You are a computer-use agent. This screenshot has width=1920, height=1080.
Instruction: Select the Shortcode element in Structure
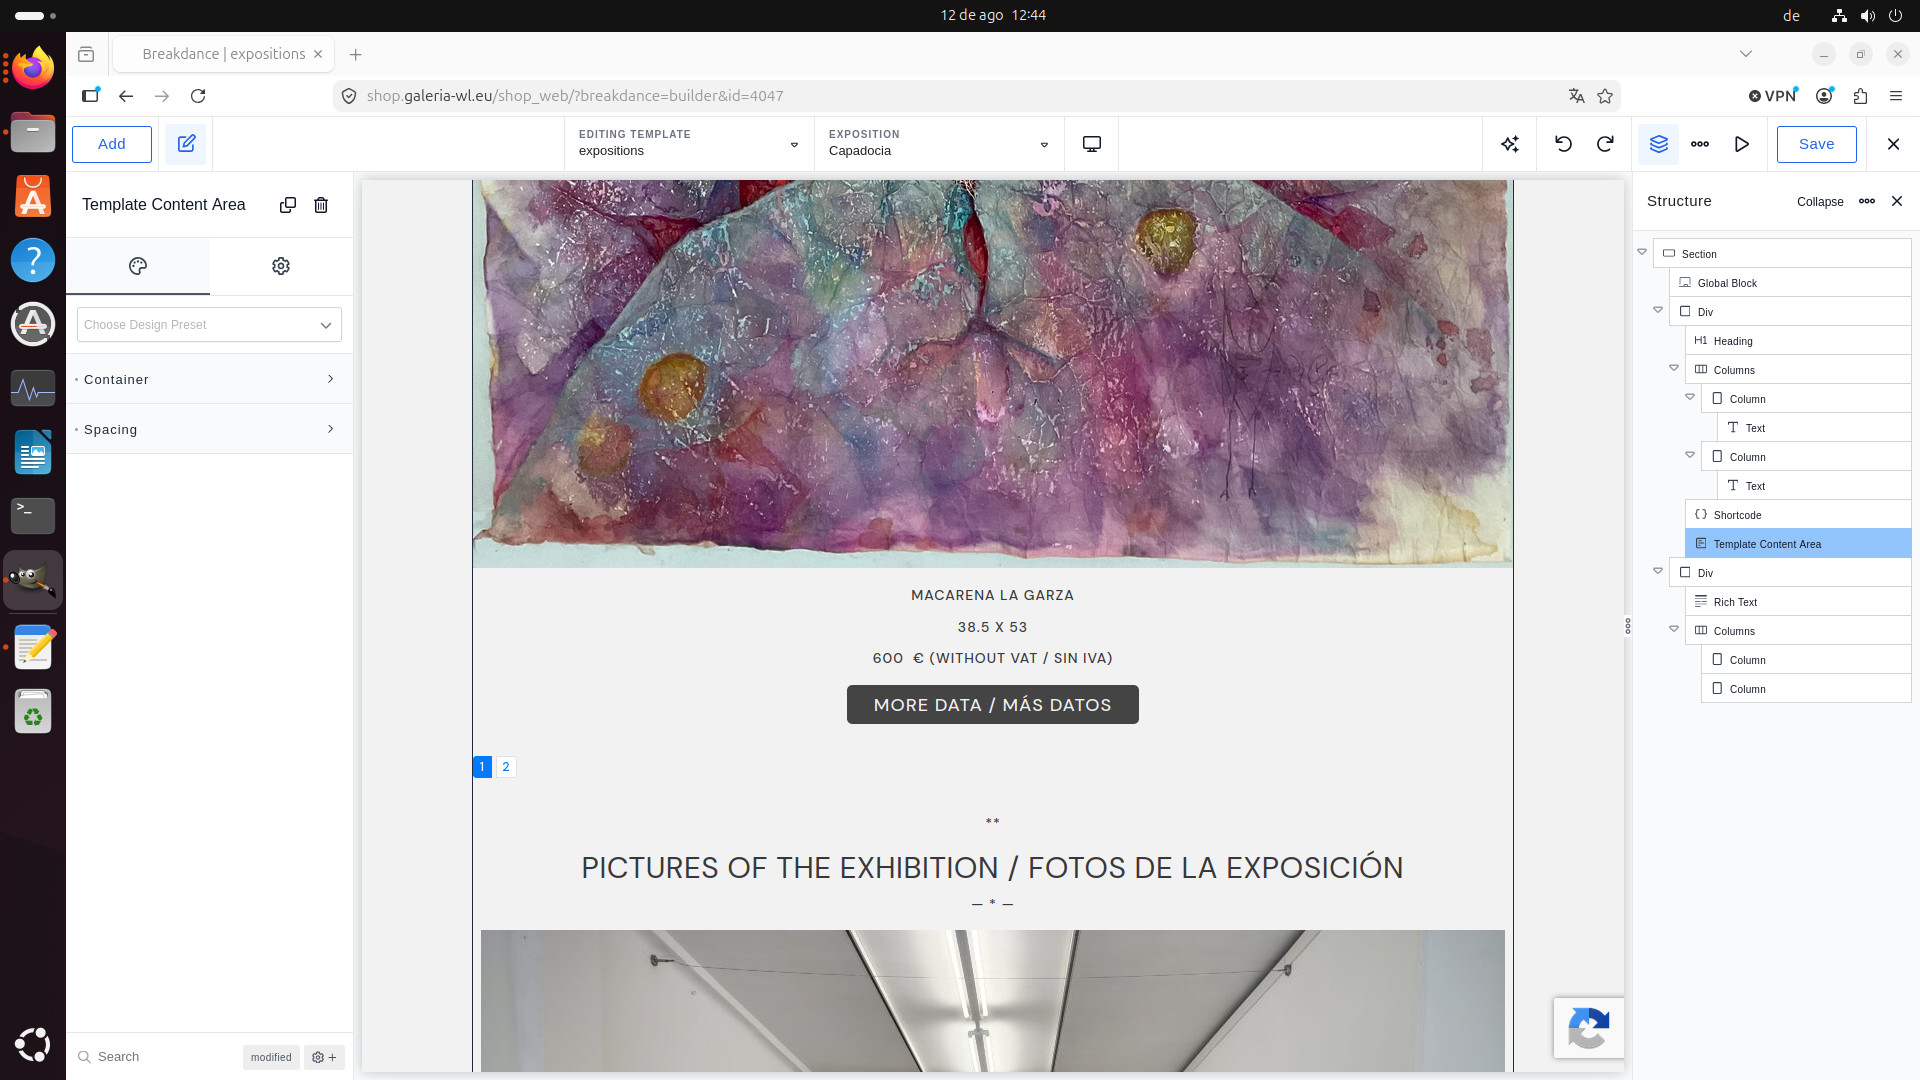coord(1799,515)
